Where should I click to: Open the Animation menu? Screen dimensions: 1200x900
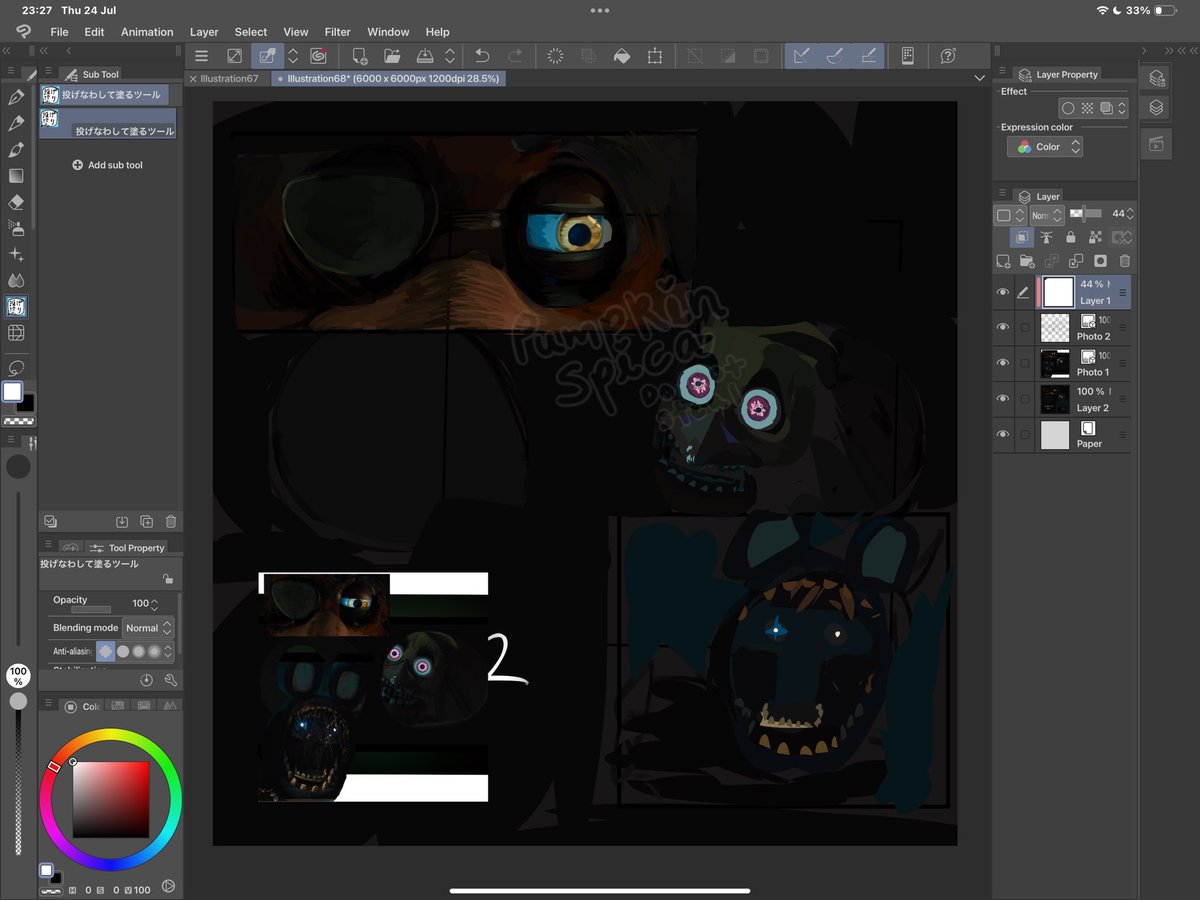(x=147, y=32)
